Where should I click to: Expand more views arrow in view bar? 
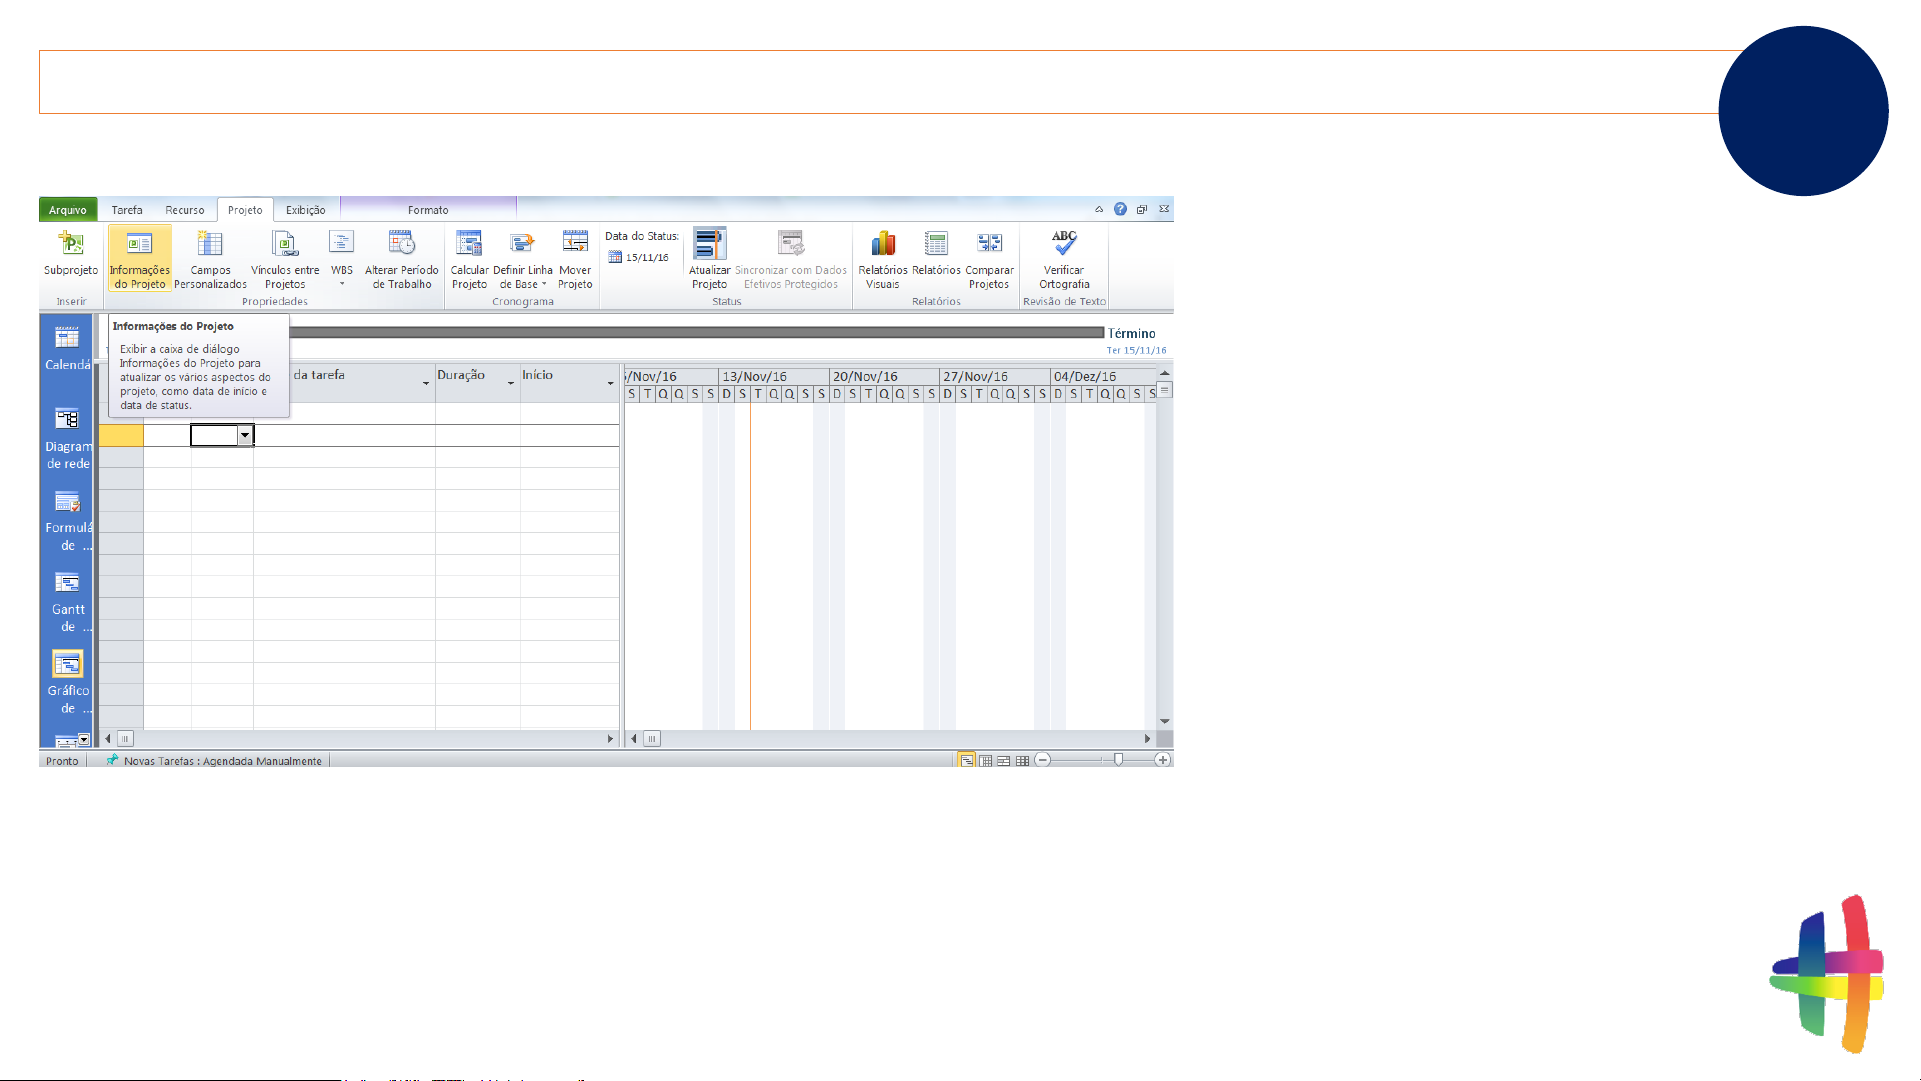pos(84,740)
